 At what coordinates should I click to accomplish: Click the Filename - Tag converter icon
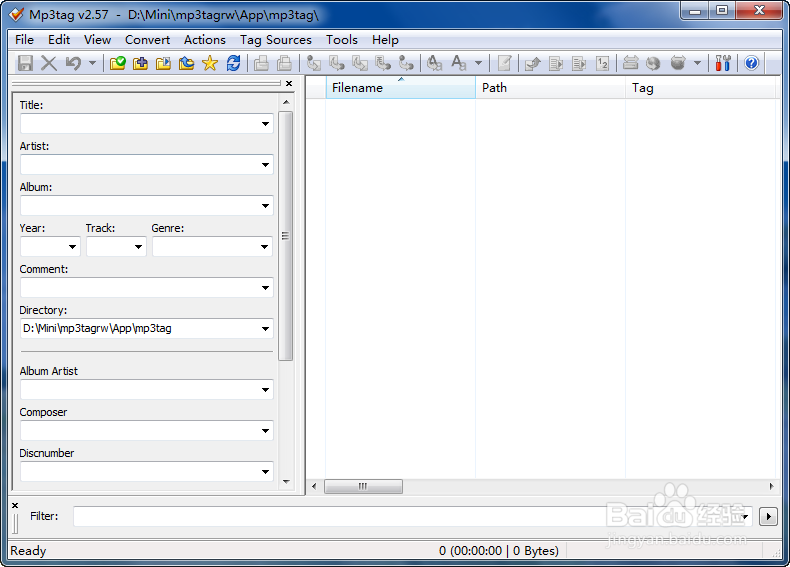coord(337,64)
